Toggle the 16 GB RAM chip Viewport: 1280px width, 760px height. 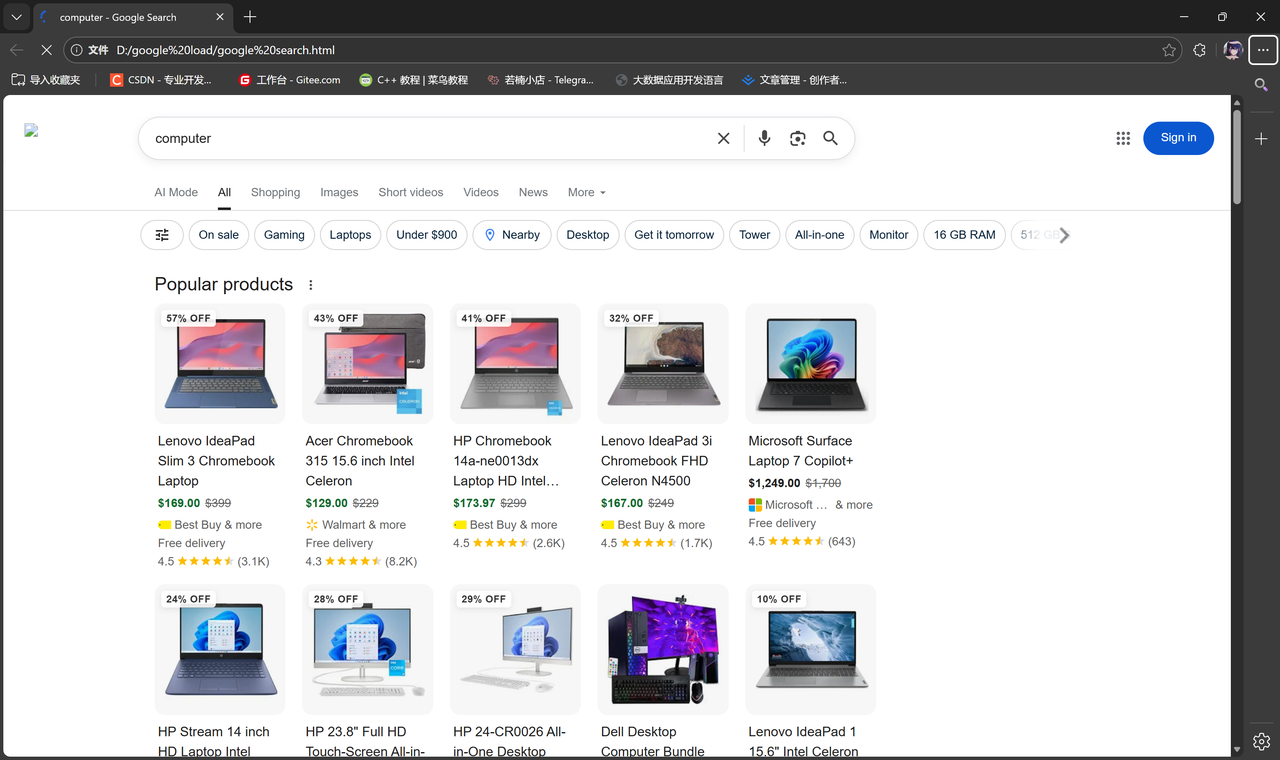tap(965, 235)
